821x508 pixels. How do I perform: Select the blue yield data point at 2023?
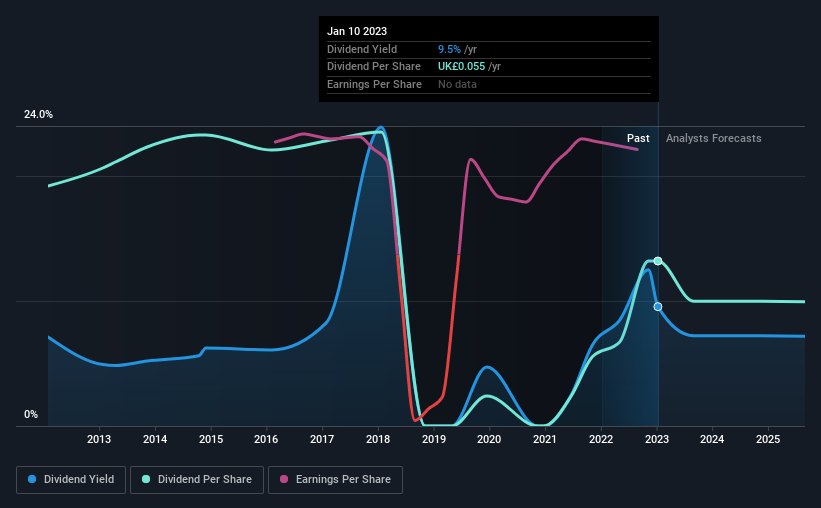pos(658,306)
